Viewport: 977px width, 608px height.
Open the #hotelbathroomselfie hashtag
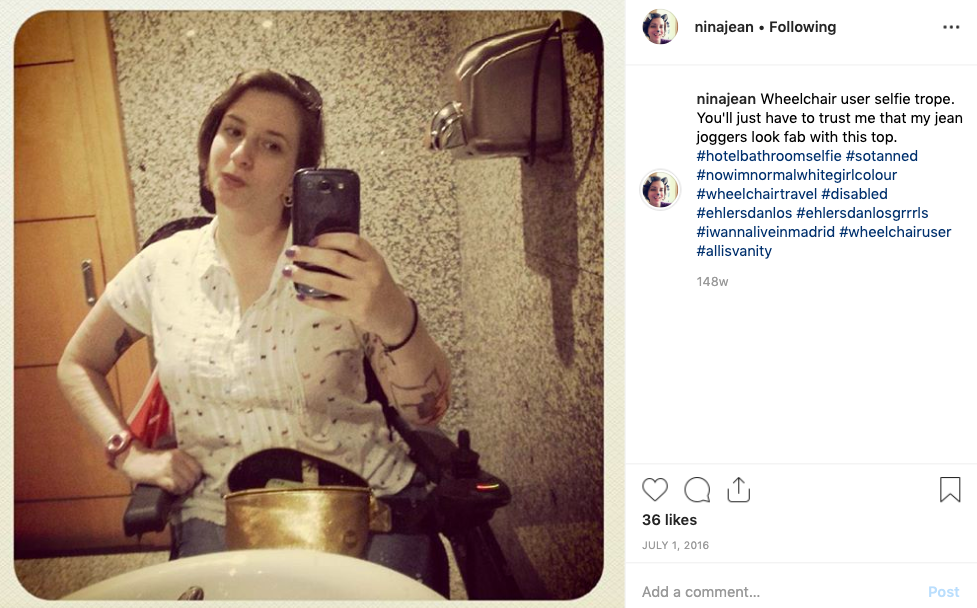[769, 156]
